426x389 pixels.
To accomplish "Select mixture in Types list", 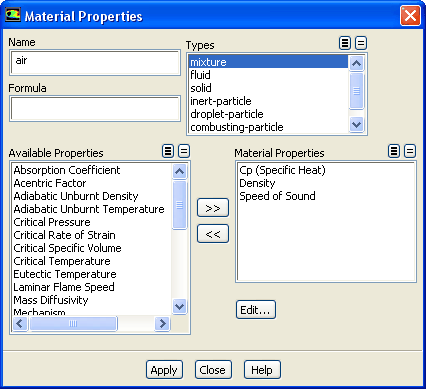I will click(x=268, y=62).
